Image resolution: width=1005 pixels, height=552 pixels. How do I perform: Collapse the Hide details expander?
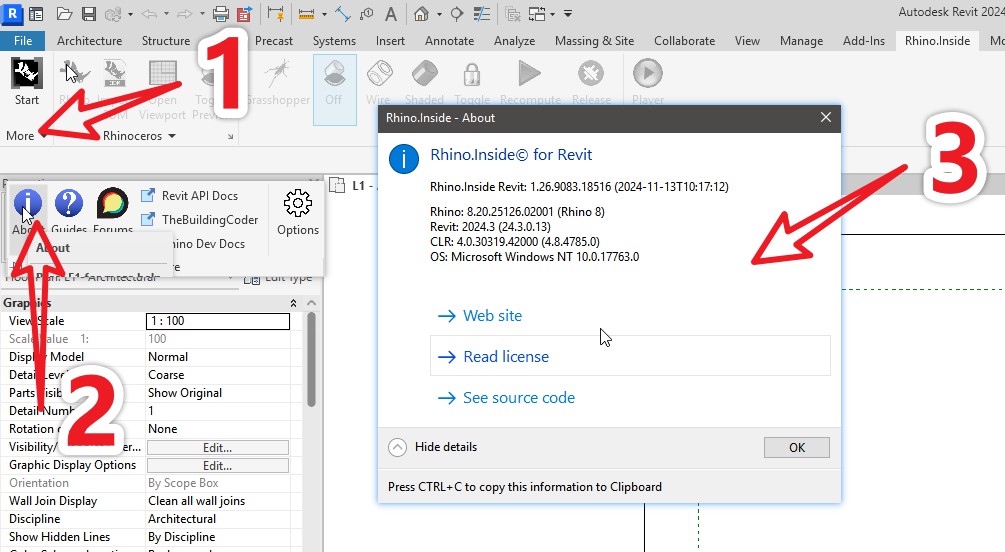(397, 447)
